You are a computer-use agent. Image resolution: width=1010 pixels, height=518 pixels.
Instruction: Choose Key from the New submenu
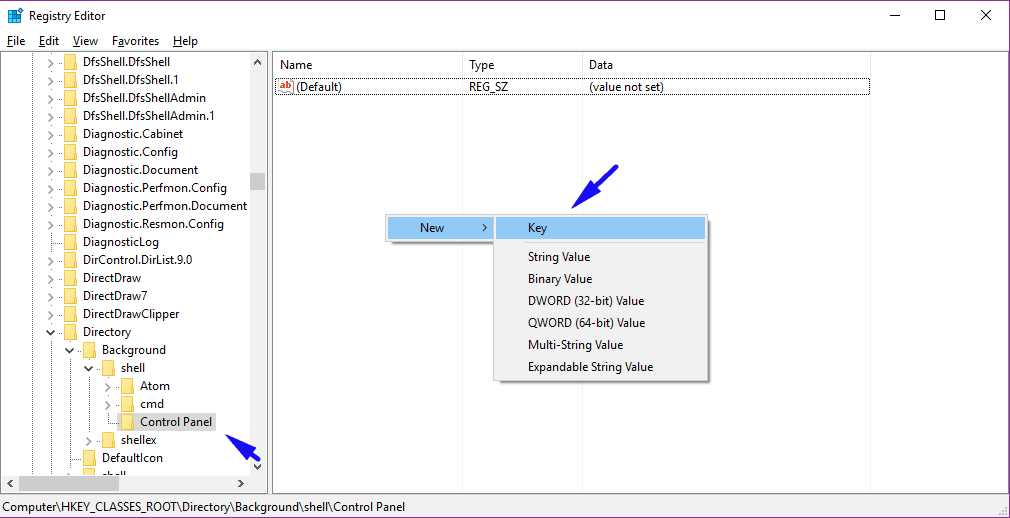(x=537, y=228)
